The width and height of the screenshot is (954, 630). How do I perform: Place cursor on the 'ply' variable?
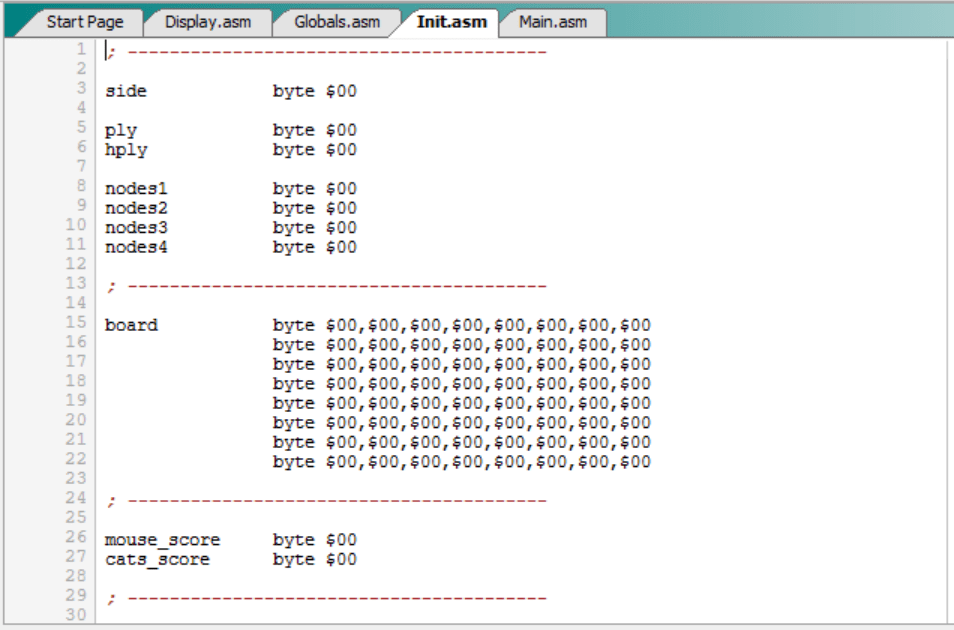point(121,131)
